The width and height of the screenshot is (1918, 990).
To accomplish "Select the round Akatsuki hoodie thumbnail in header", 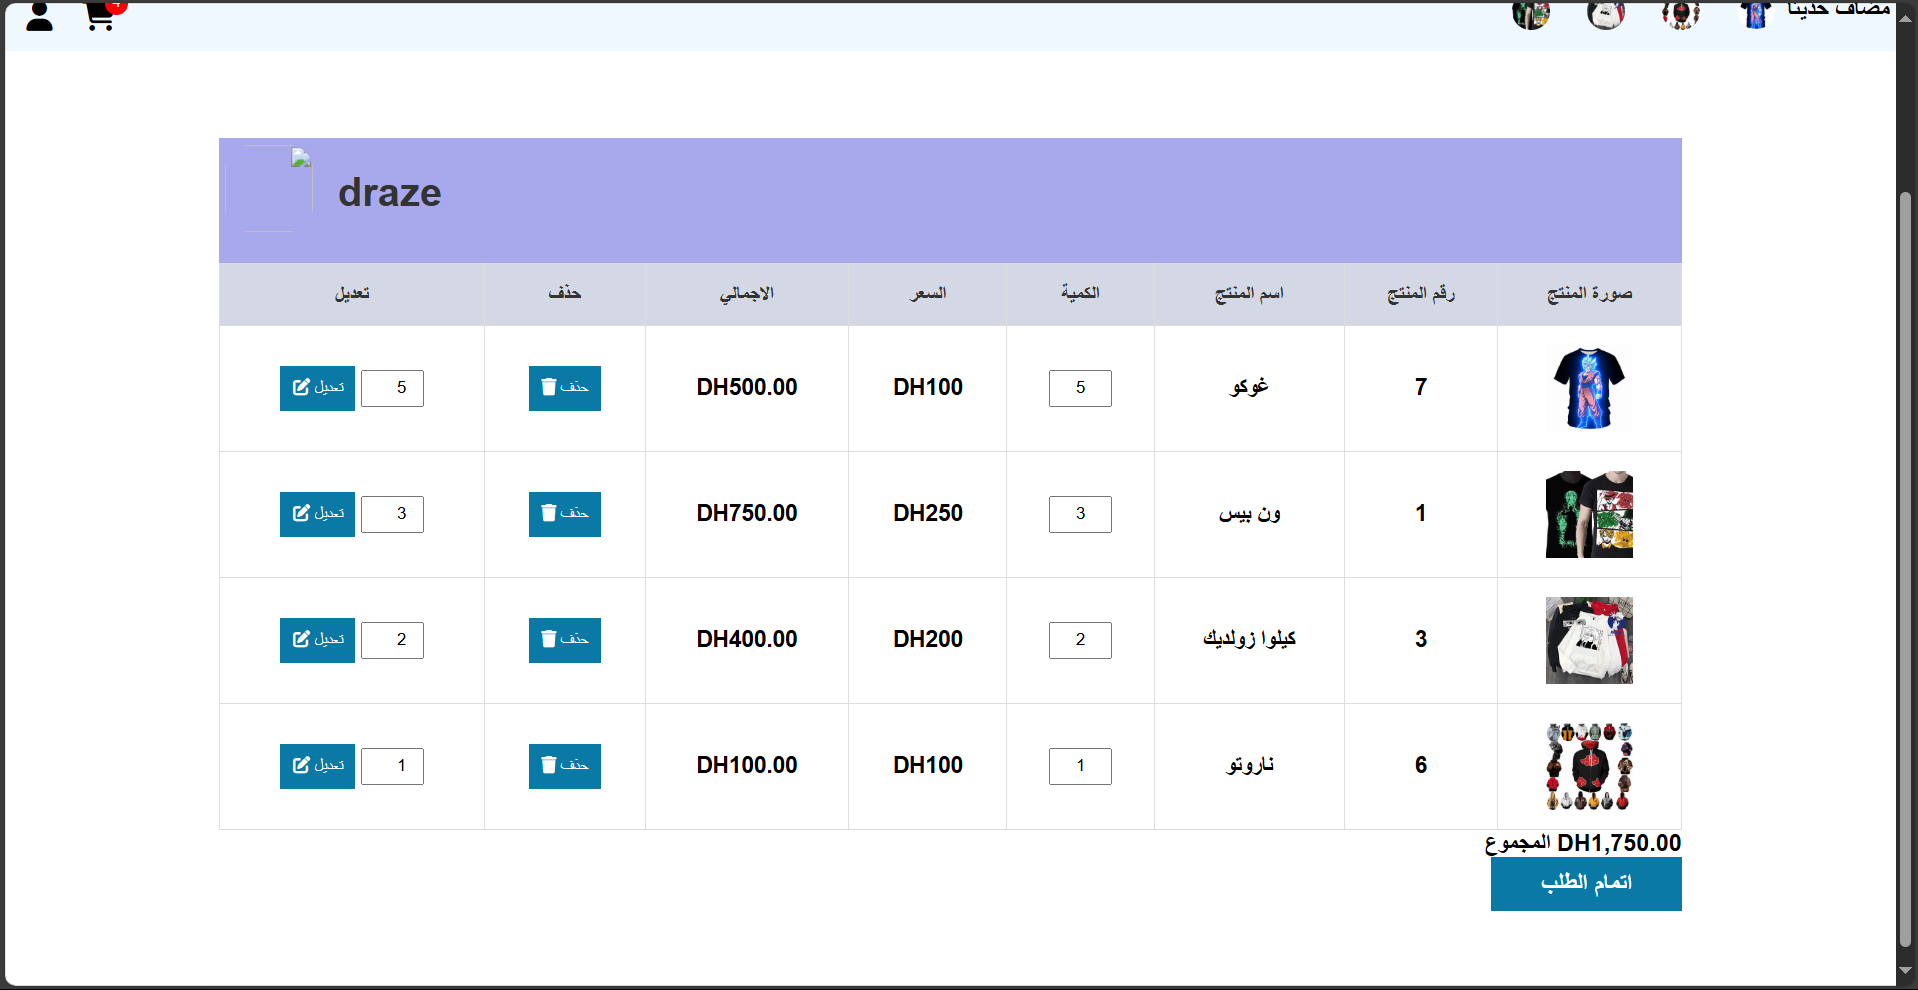I will [1681, 14].
